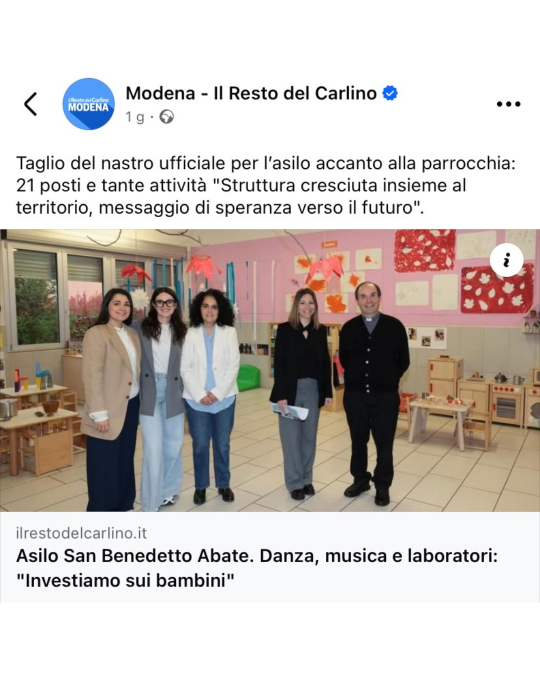Click the priest in black clerical clothing

(x=373, y=392)
